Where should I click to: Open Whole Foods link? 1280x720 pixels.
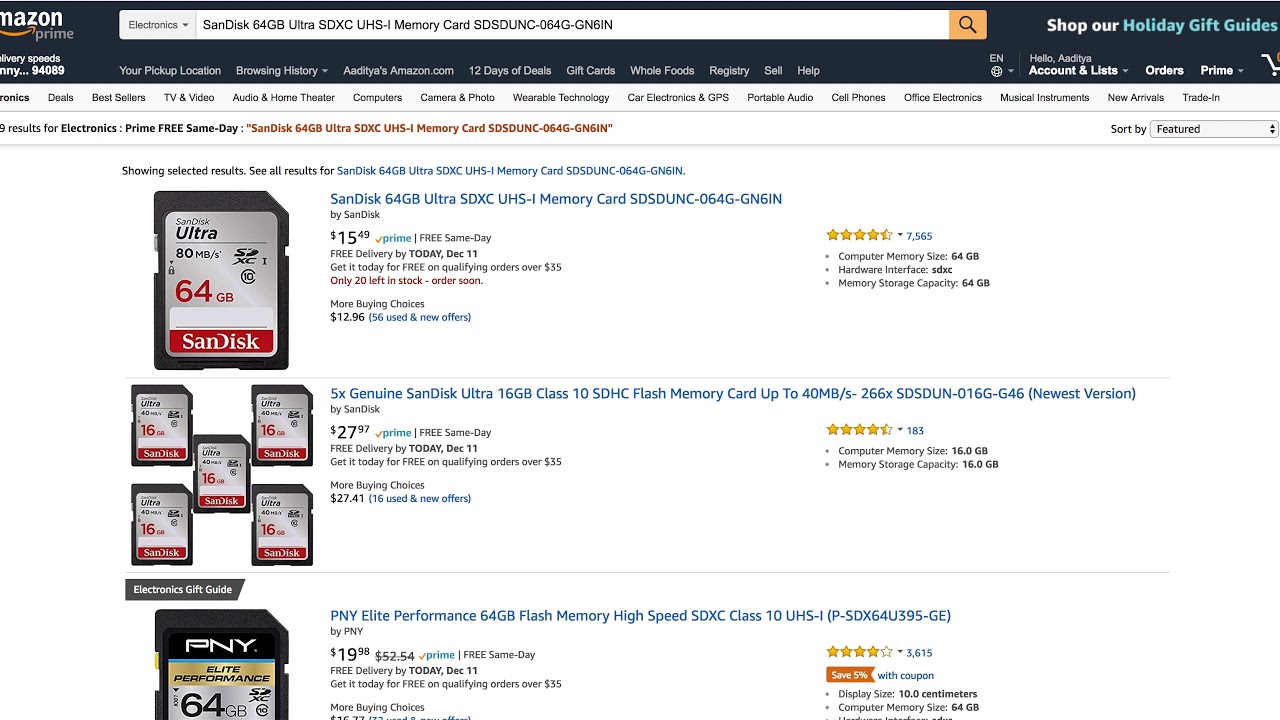662,71
